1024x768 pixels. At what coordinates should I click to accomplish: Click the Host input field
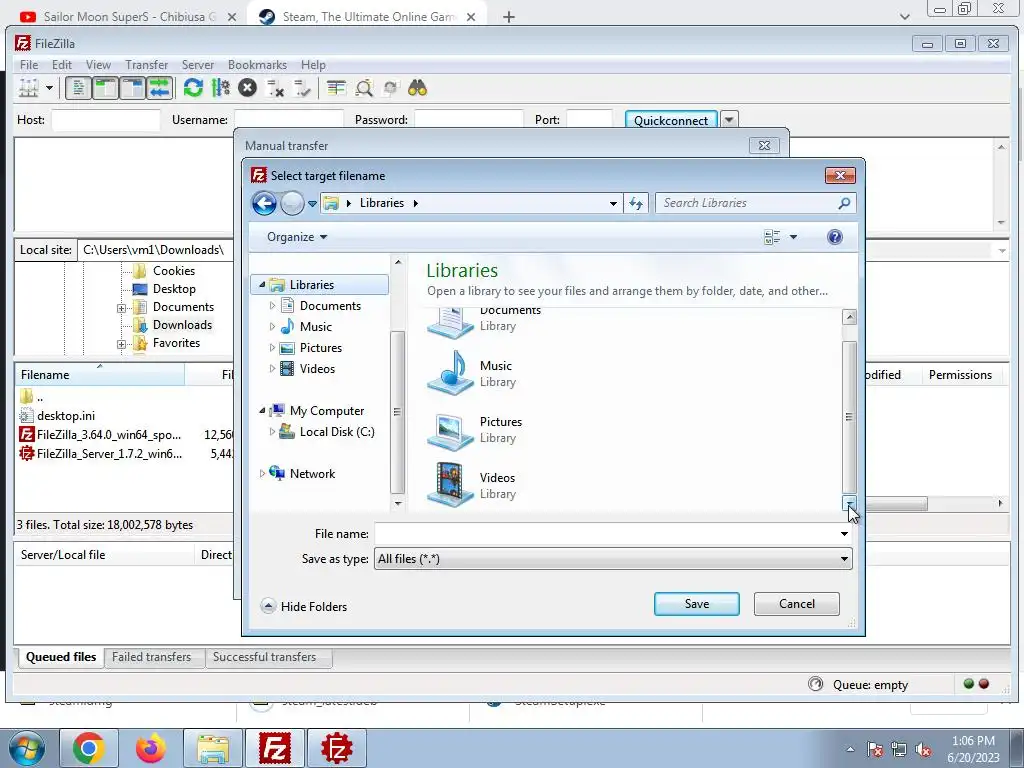tap(106, 120)
